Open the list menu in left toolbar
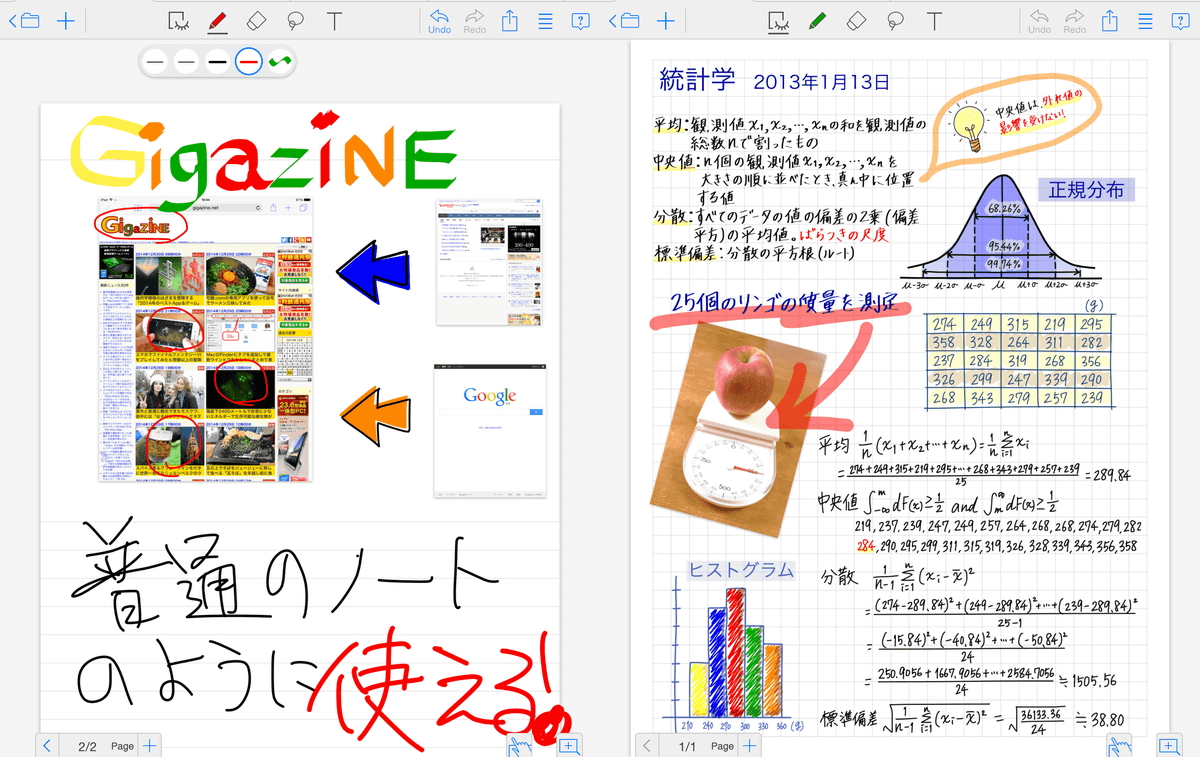This screenshot has width=1200, height=757. [545, 20]
